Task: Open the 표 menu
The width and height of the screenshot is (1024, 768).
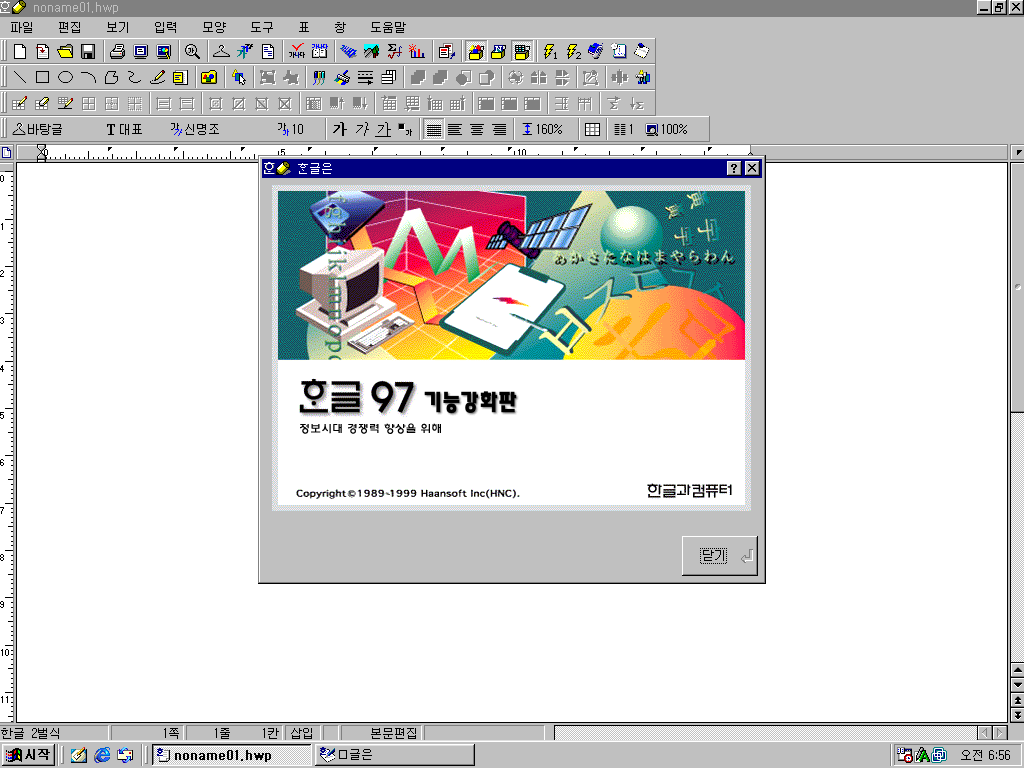Action: click(304, 27)
